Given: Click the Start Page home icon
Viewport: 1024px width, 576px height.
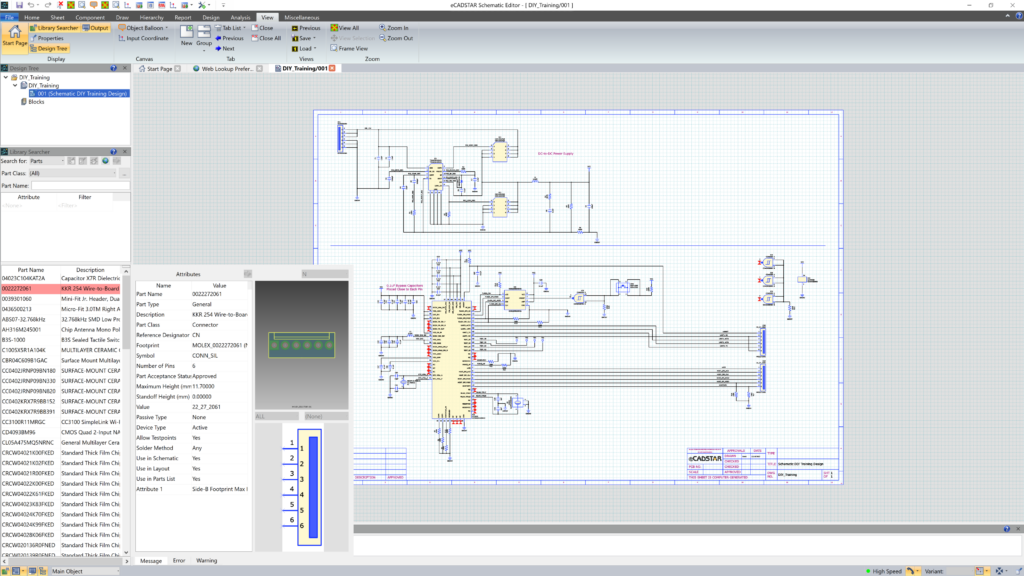Looking at the screenshot, I should (x=14, y=32).
